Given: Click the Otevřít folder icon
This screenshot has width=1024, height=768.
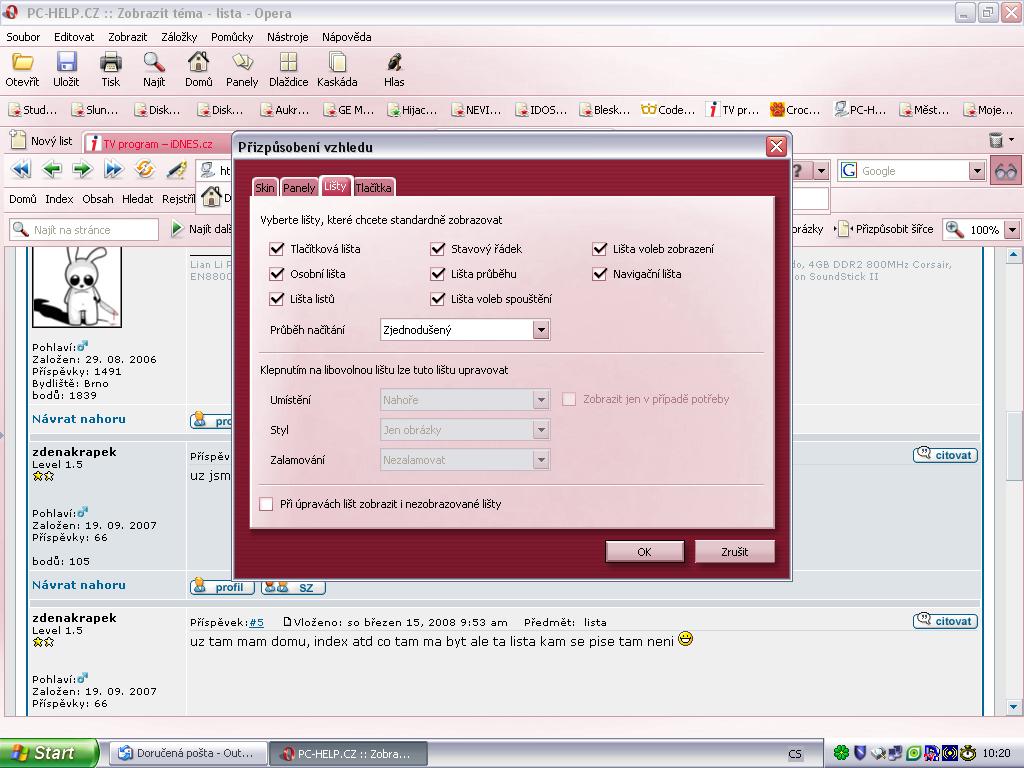Looking at the screenshot, I should pyautogui.click(x=22, y=63).
